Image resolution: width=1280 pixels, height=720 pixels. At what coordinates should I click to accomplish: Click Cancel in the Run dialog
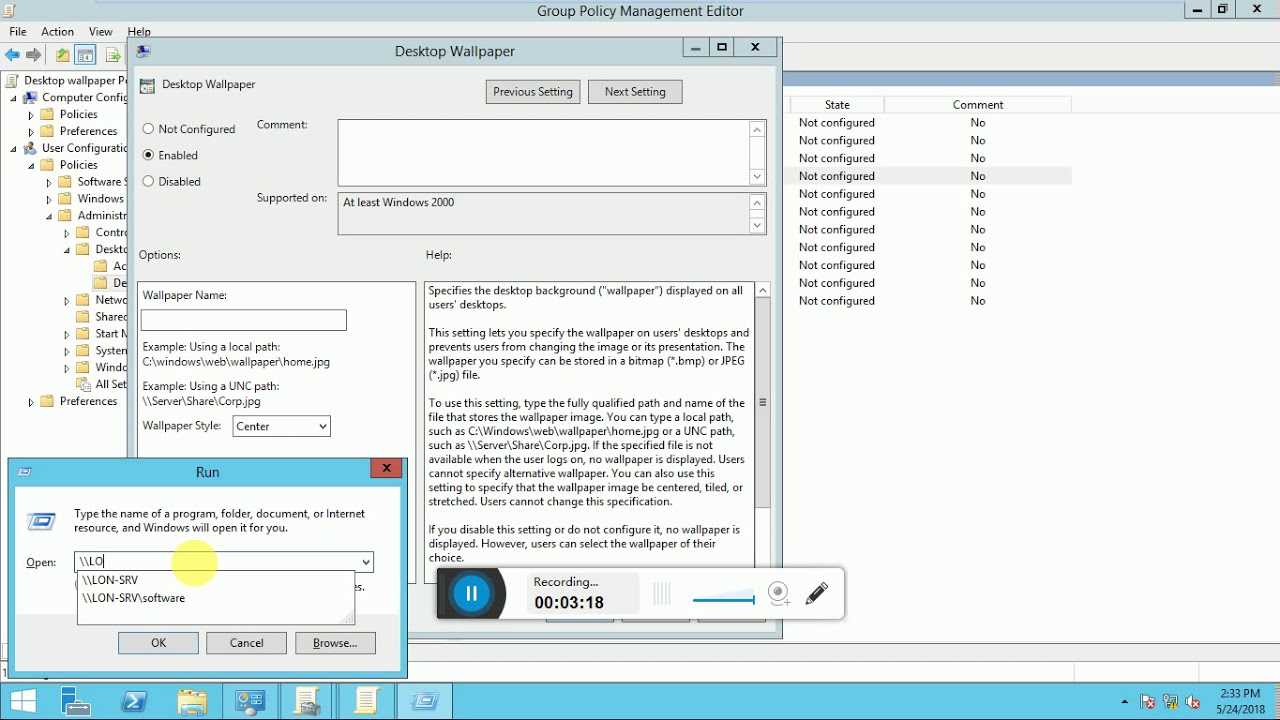(246, 643)
